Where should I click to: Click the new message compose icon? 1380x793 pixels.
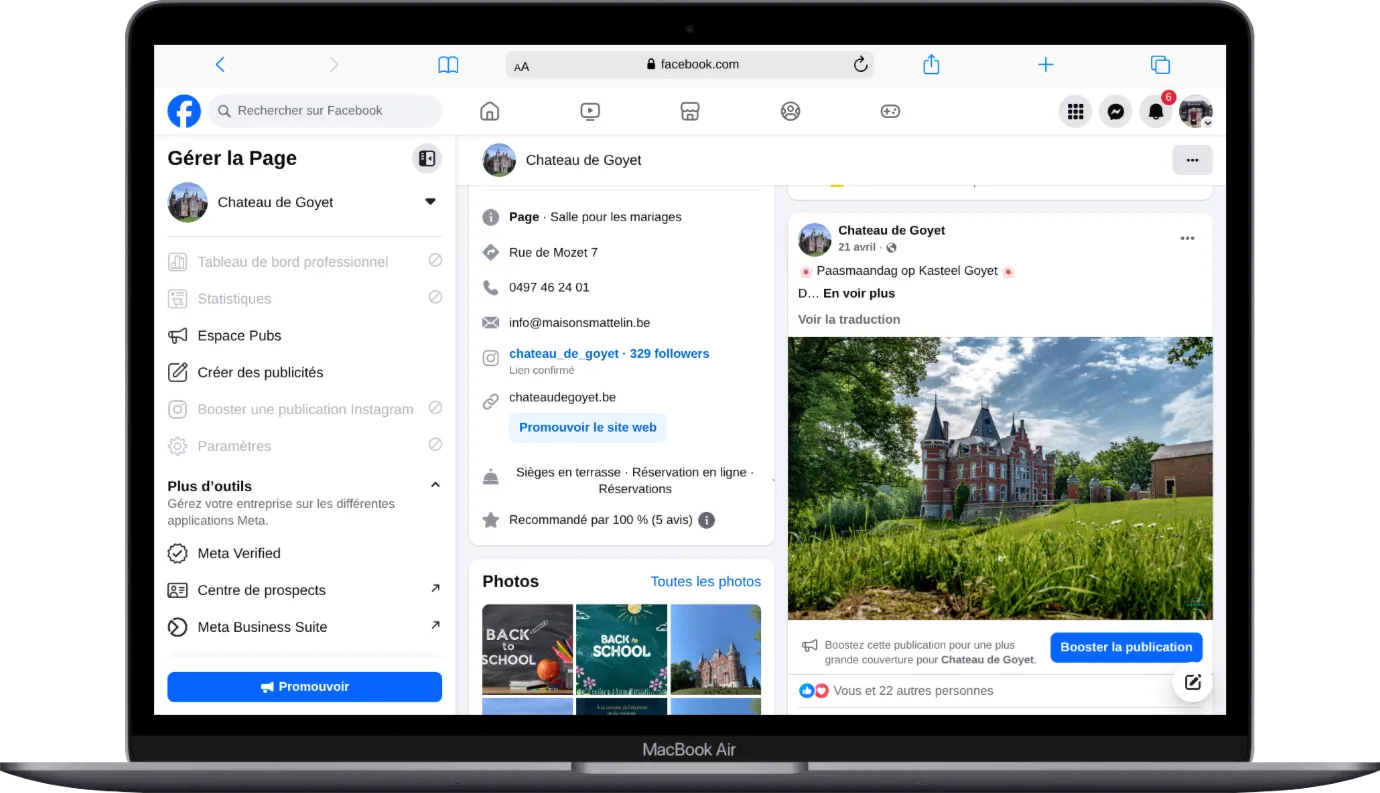tap(1192, 682)
